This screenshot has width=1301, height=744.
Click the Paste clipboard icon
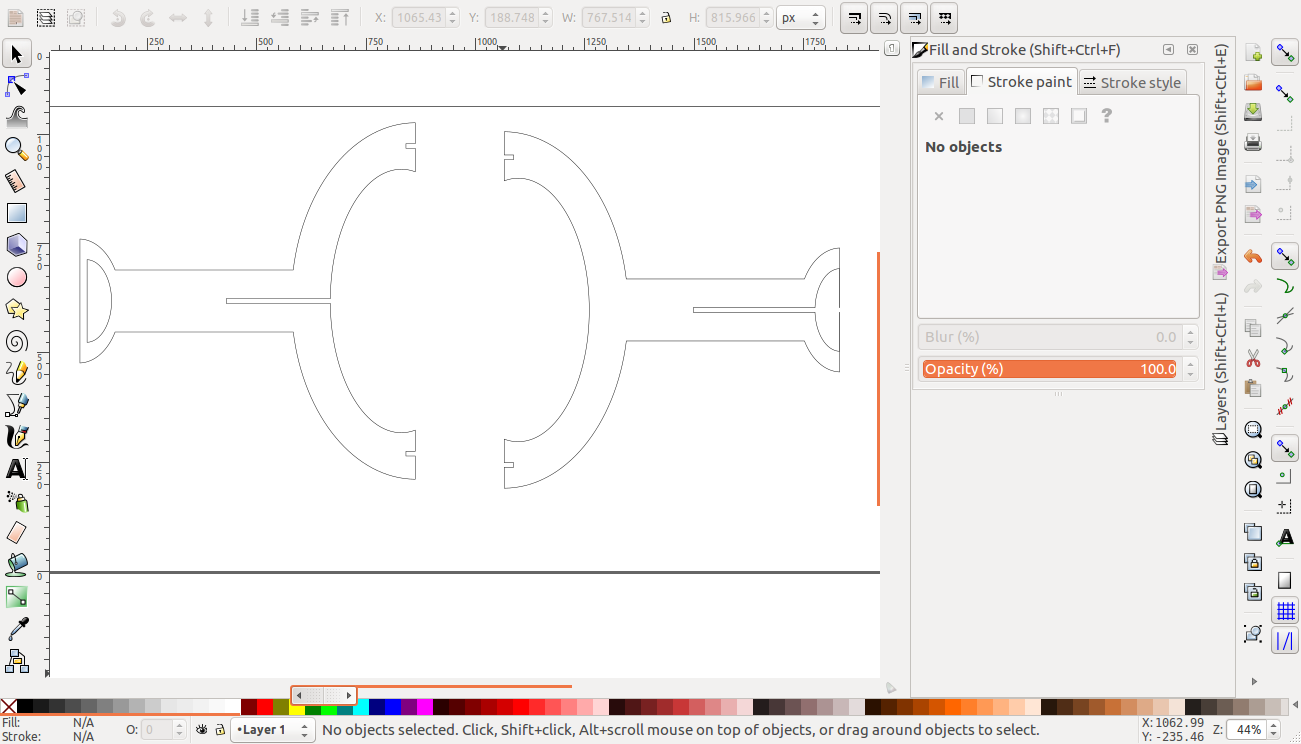tap(1253, 387)
